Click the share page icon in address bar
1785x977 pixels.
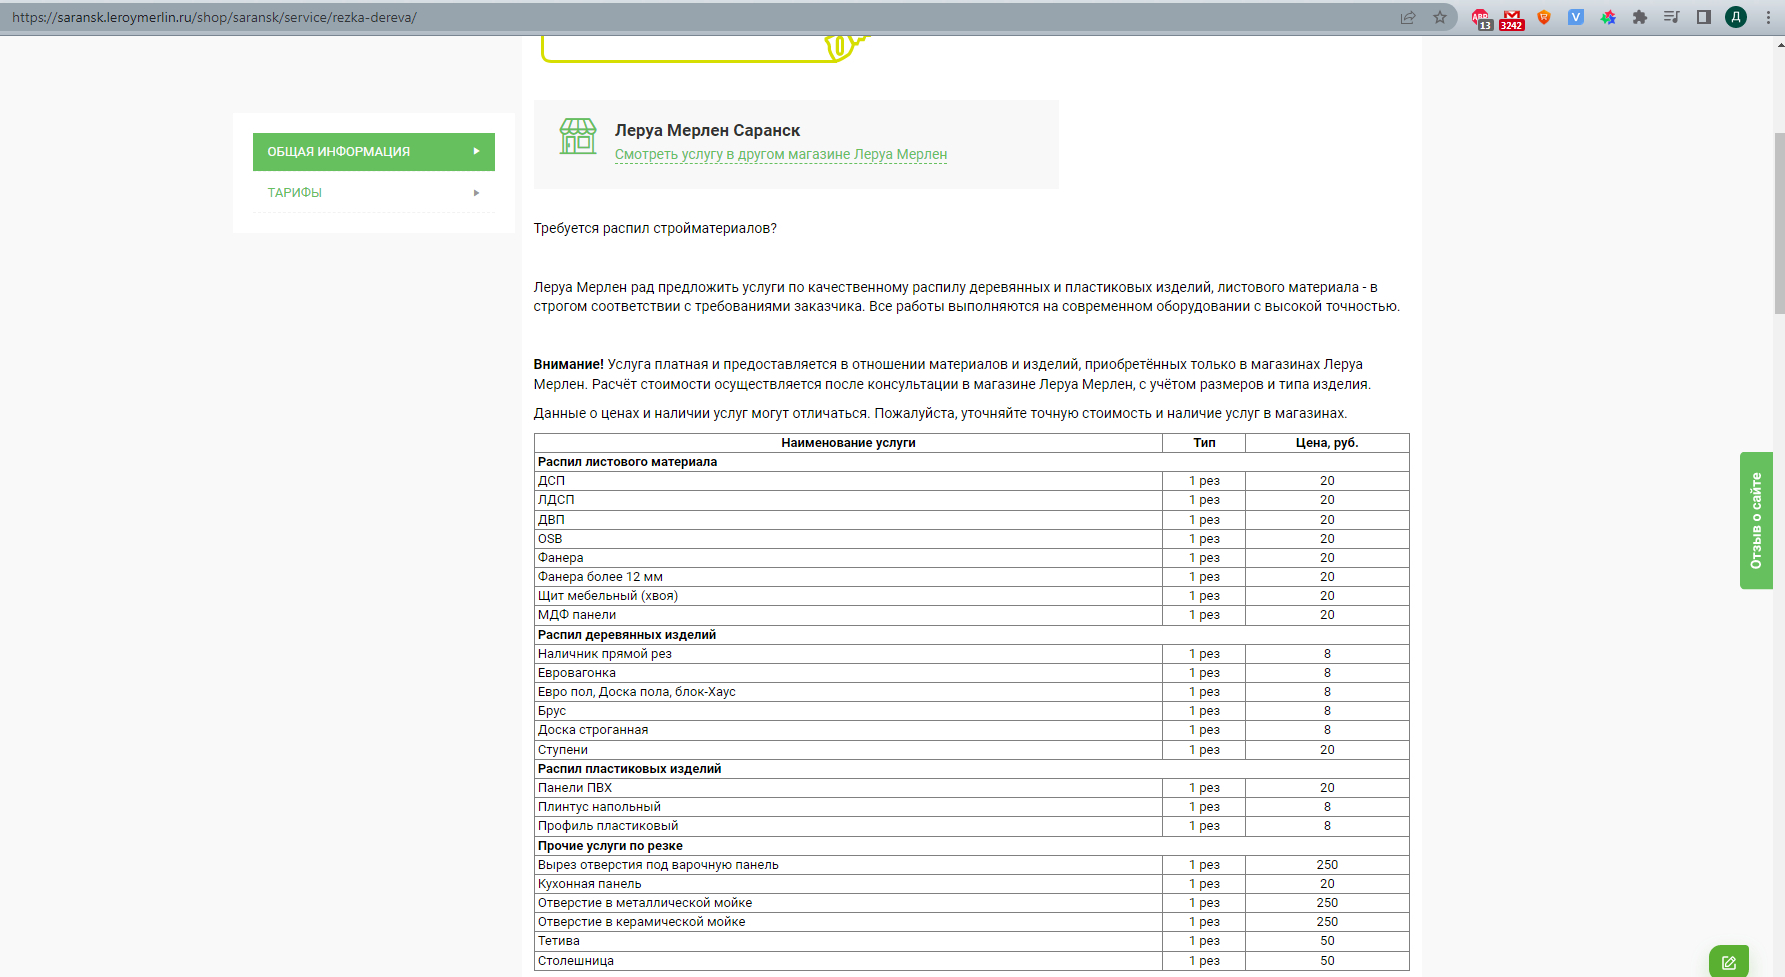pyautogui.click(x=1408, y=17)
